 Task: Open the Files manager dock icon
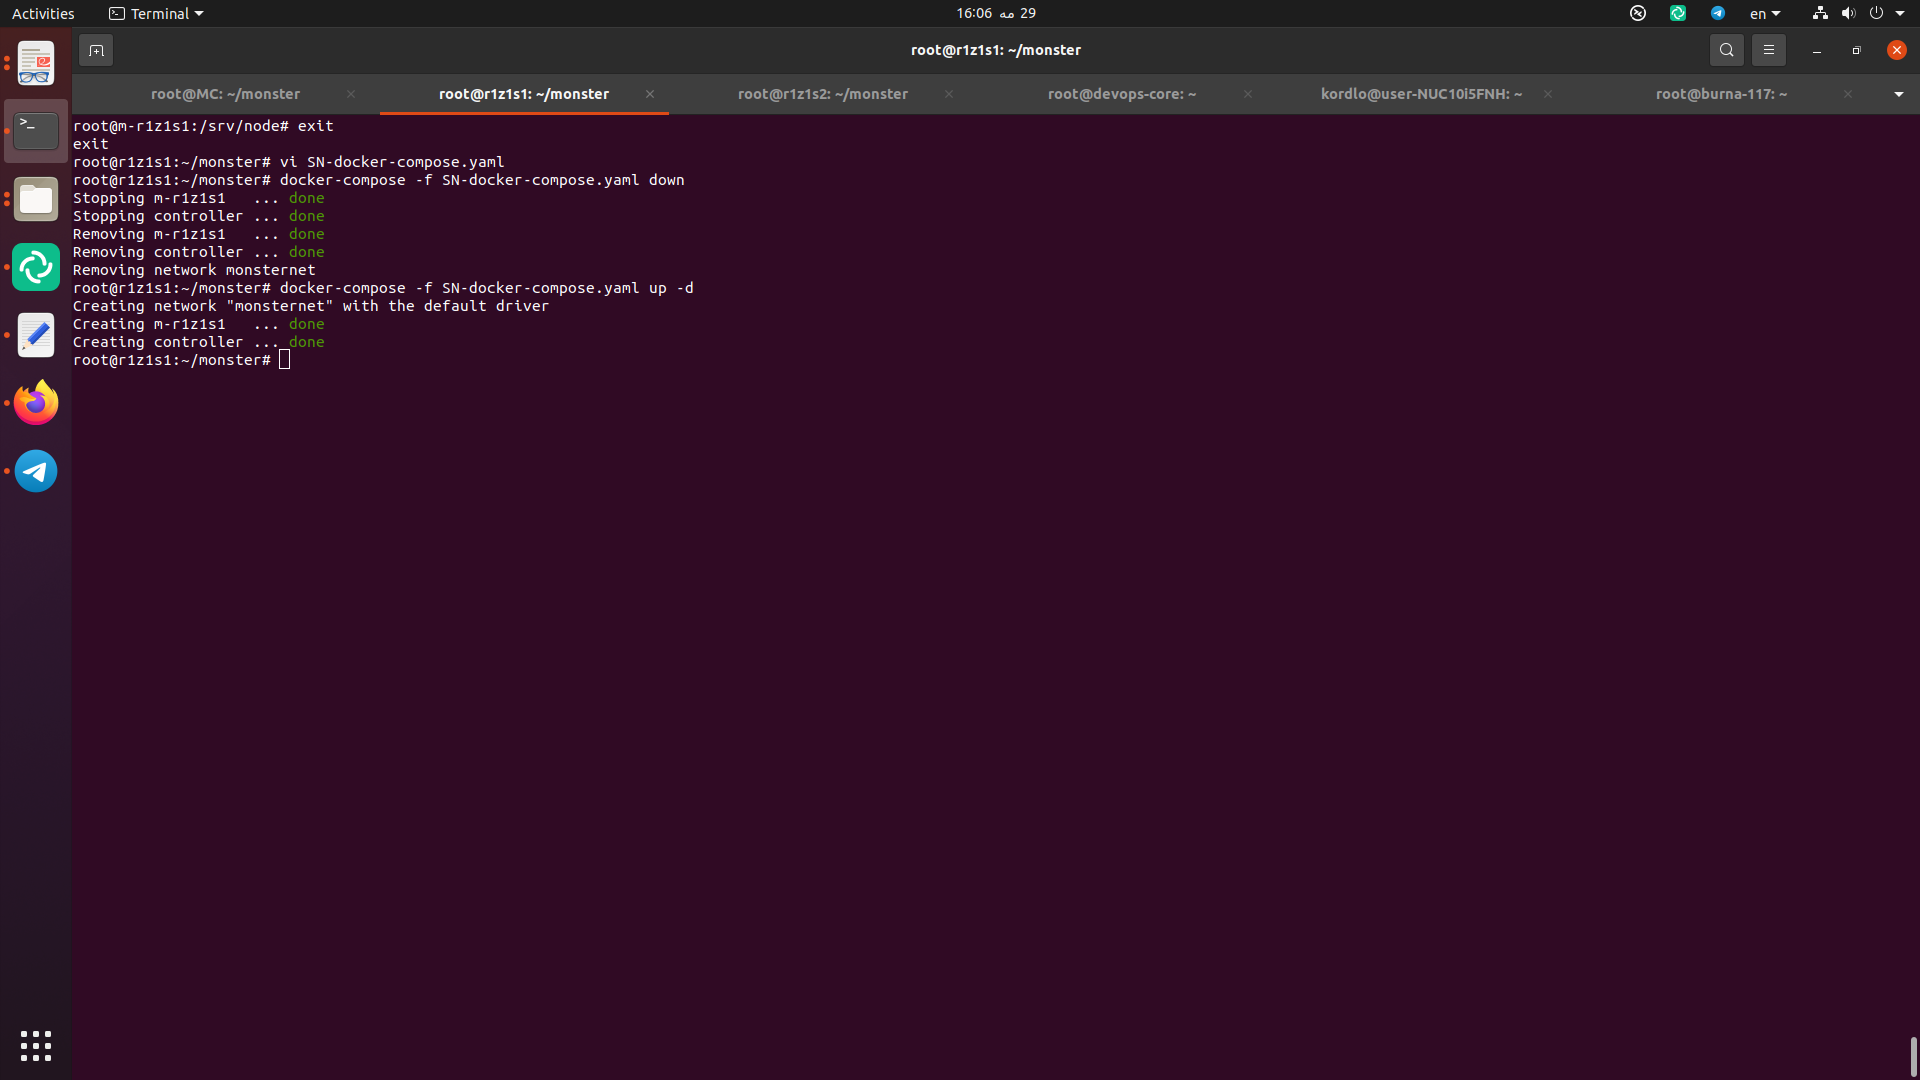[x=36, y=199]
